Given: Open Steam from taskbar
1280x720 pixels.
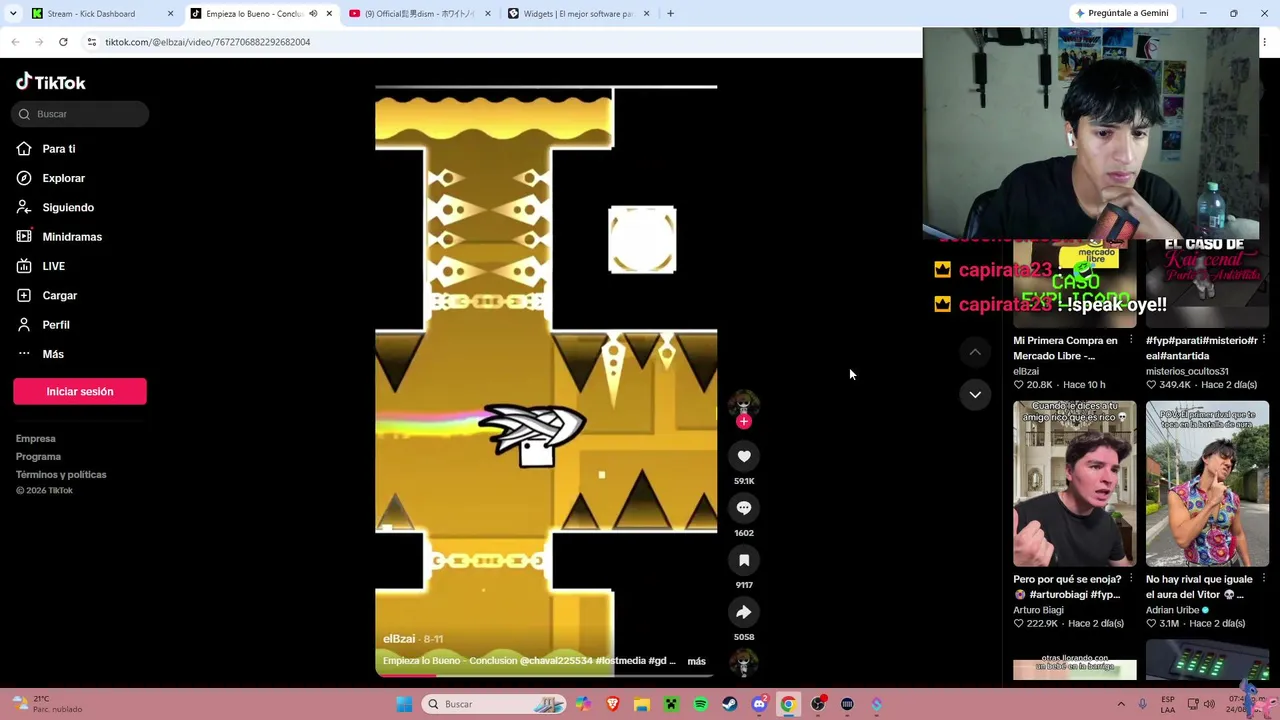Looking at the screenshot, I should [x=729, y=704].
